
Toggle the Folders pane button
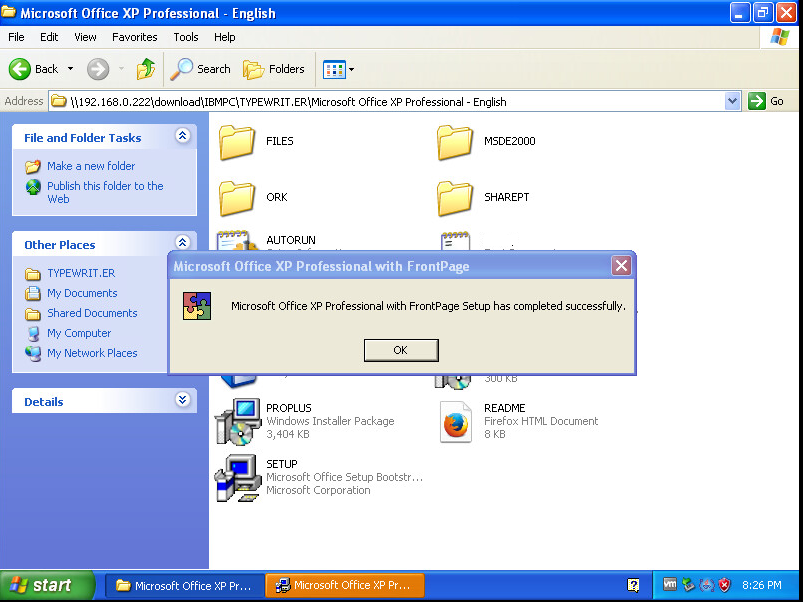point(274,69)
